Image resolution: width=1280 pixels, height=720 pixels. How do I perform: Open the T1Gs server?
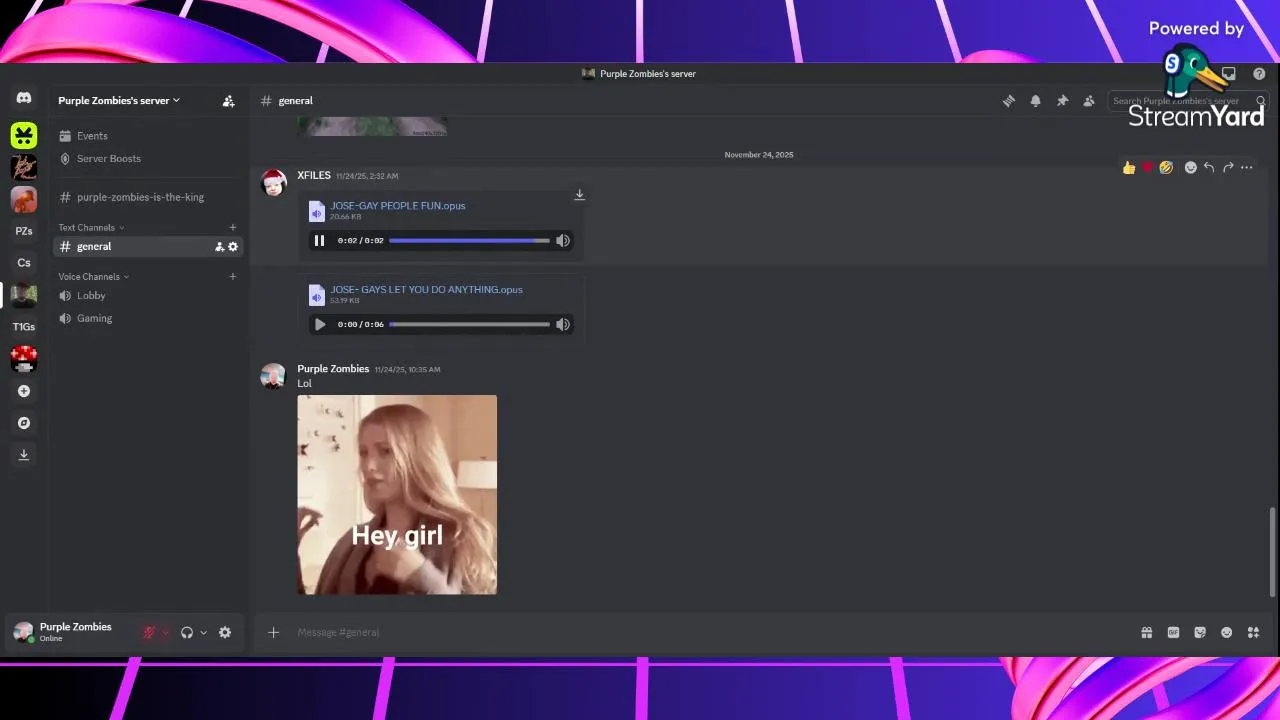(x=24, y=327)
